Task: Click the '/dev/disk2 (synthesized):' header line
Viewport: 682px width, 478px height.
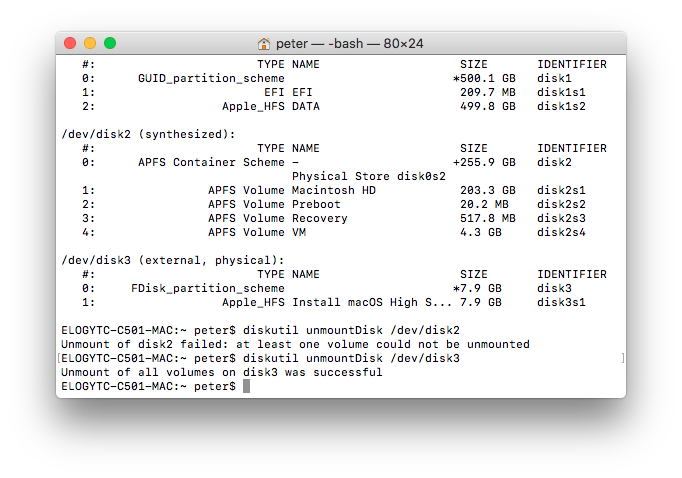Action: coord(148,134)
